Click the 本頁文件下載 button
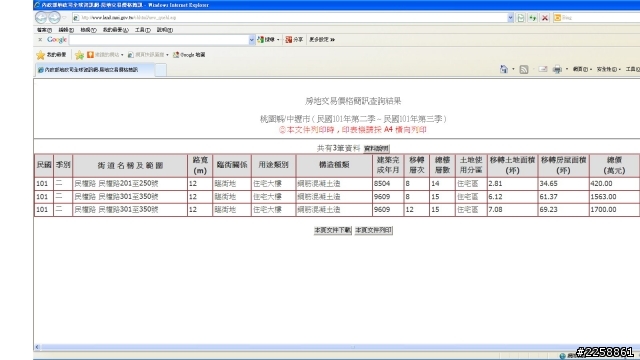The image size is (640, 360). click(332, 230)
